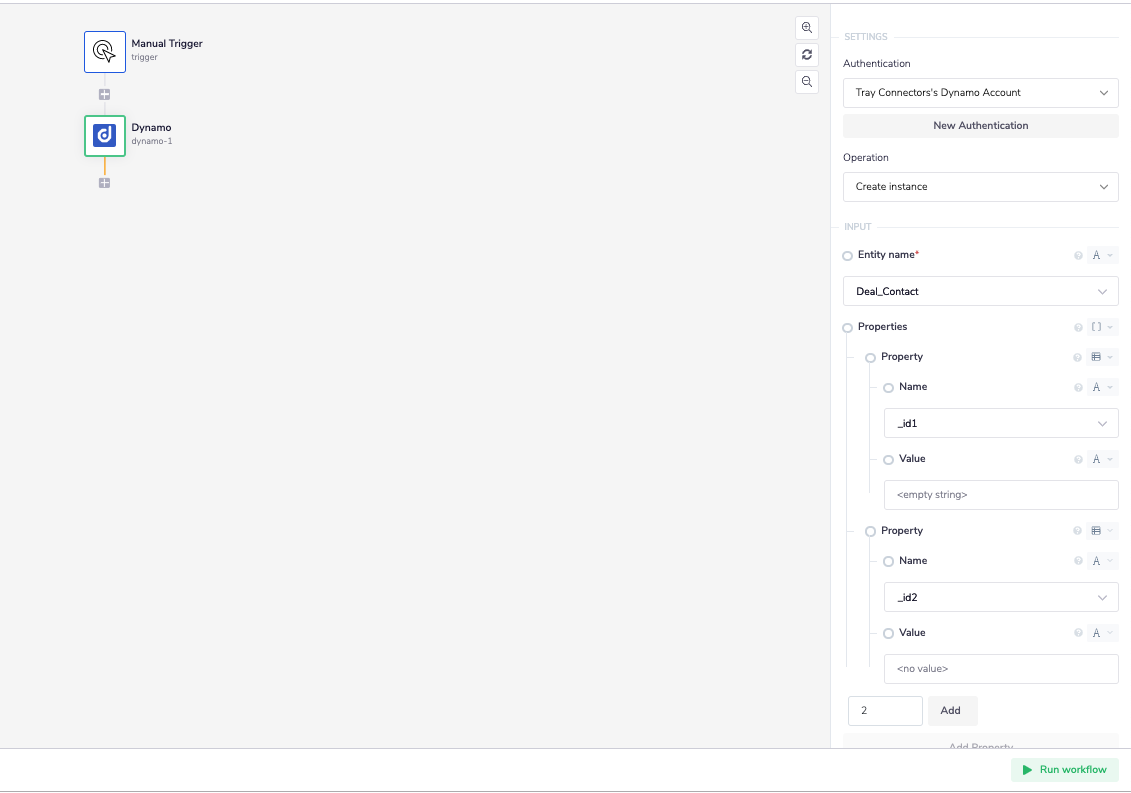Run the workflow
The height and width of the screenshot is (793, 1131).
pyautogui.click(x=1064, y=770)
